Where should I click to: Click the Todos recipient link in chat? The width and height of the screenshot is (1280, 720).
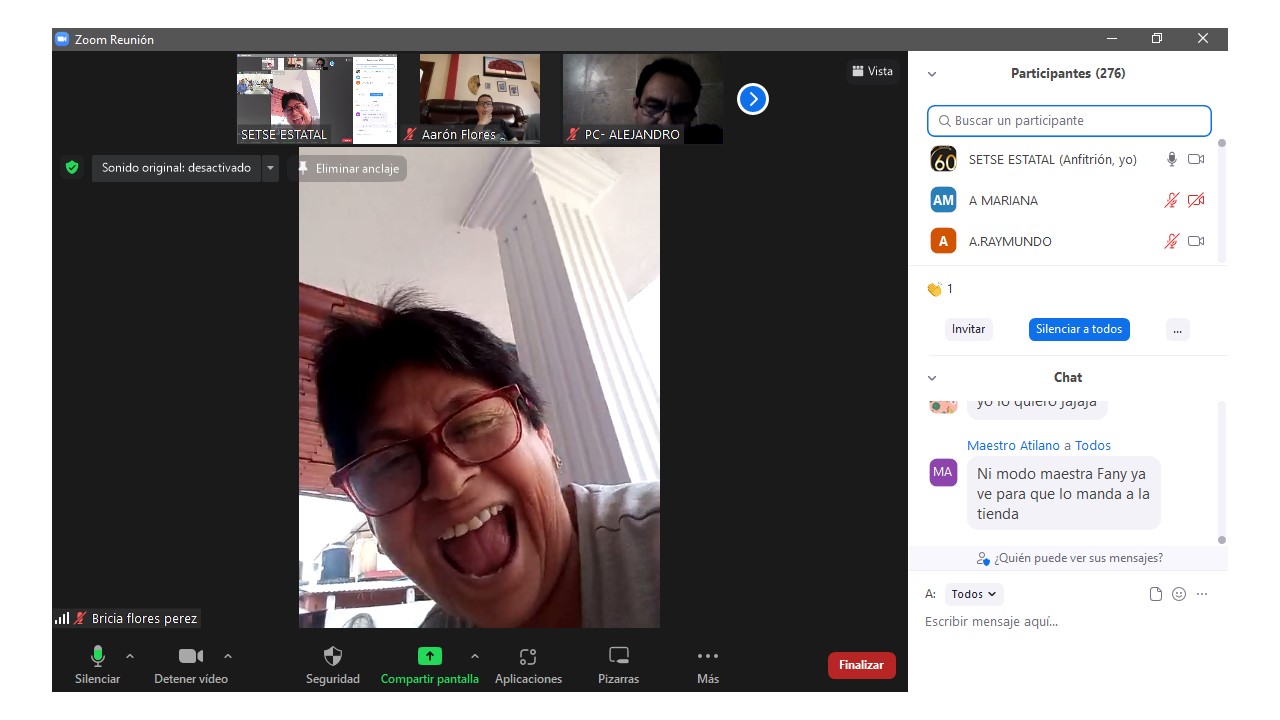[1093, 446]
